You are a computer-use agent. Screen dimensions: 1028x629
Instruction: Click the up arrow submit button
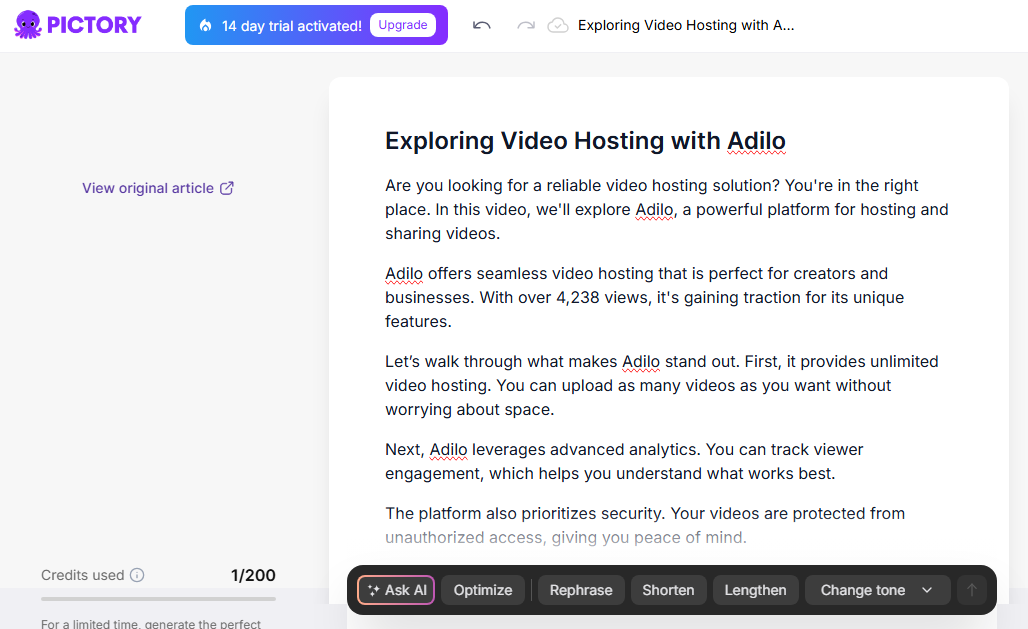coord(972,590)
